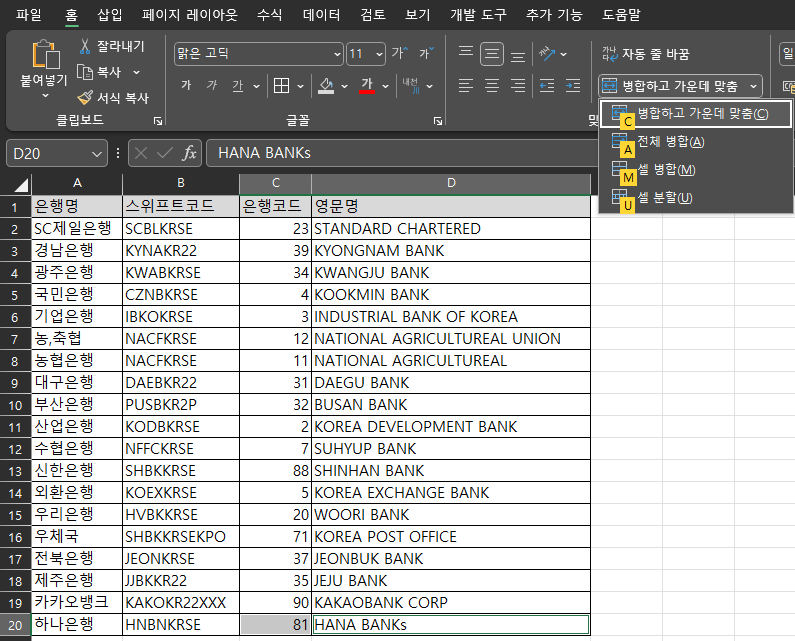This screenshot has height=641, width=795.
Task: Click the confirm checkmark formula icon
Action: (x=164, y=153)
